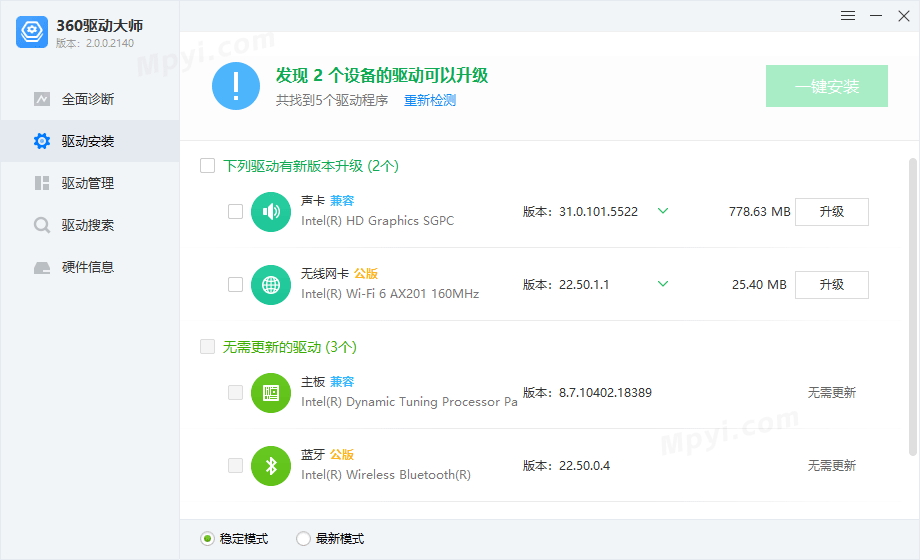
Task: Select all drivers under 下列驱动有新版本升级
Action: point(208,166)
